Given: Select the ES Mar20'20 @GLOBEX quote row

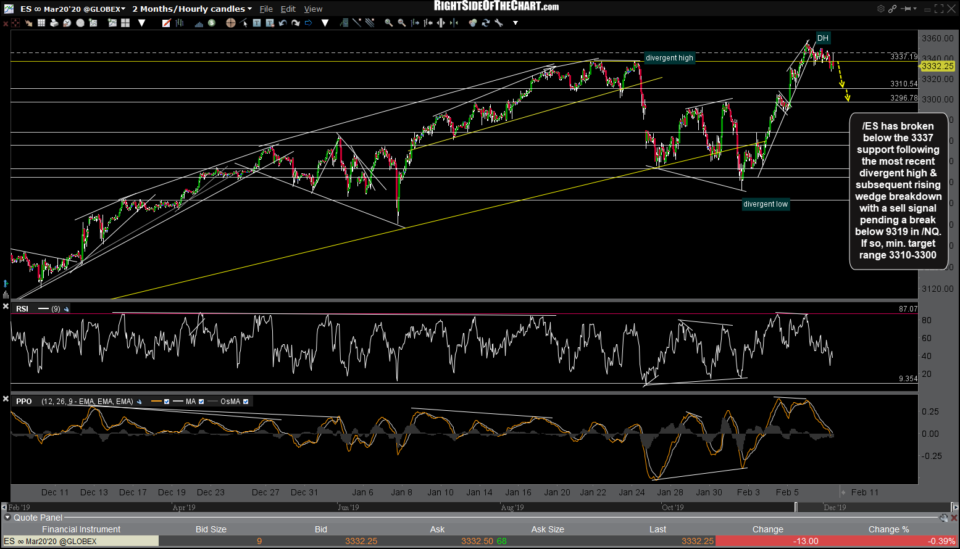Looking at the screenshot, I should click(480, 541).
